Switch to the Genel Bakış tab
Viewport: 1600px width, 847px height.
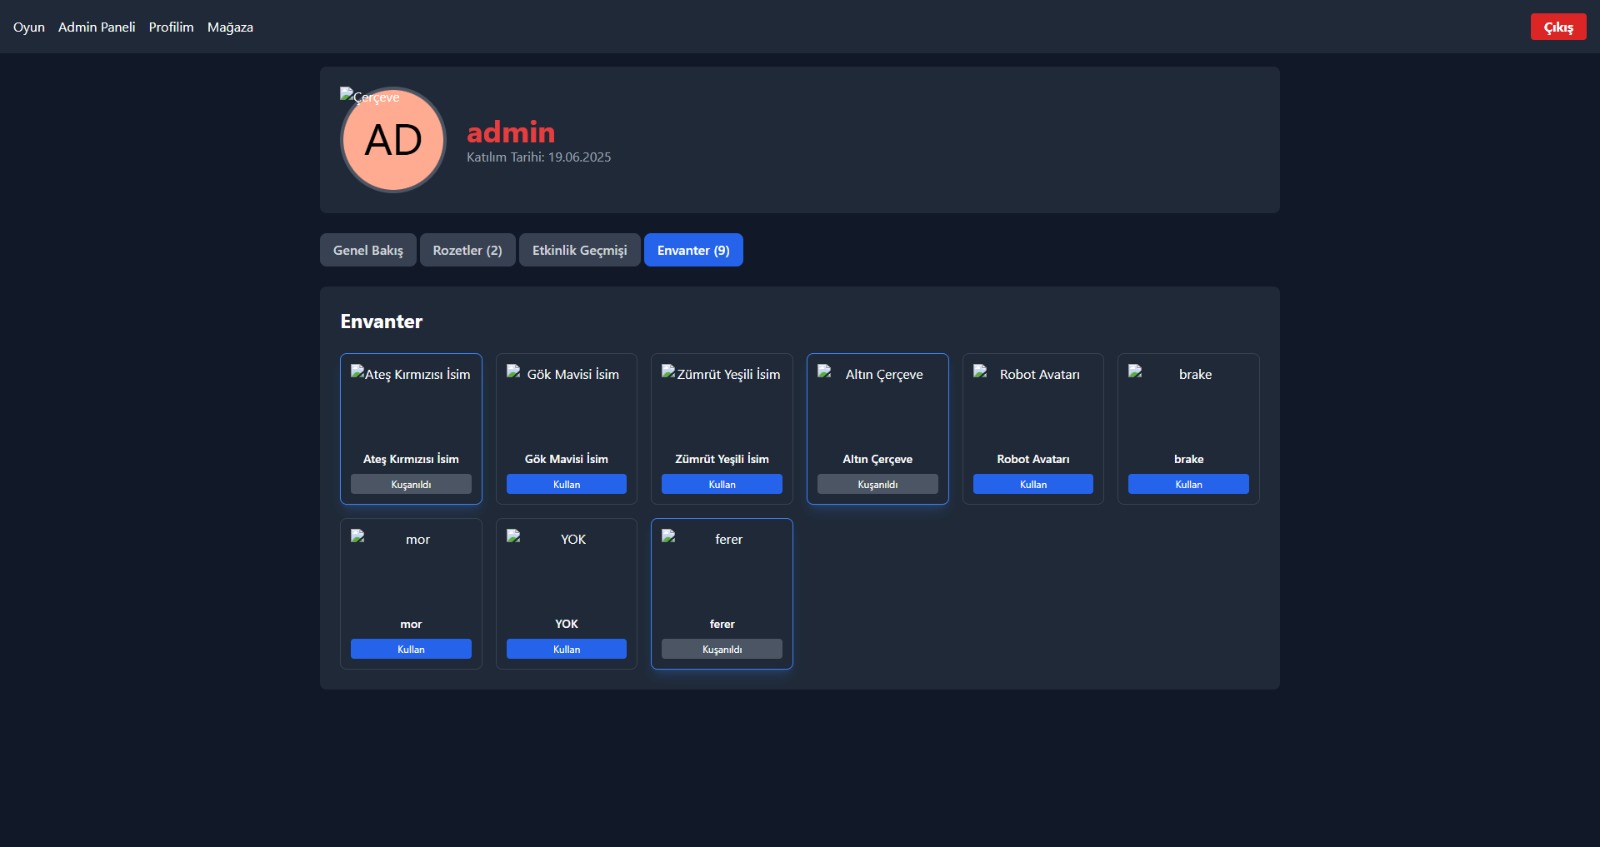coord(368,250)
